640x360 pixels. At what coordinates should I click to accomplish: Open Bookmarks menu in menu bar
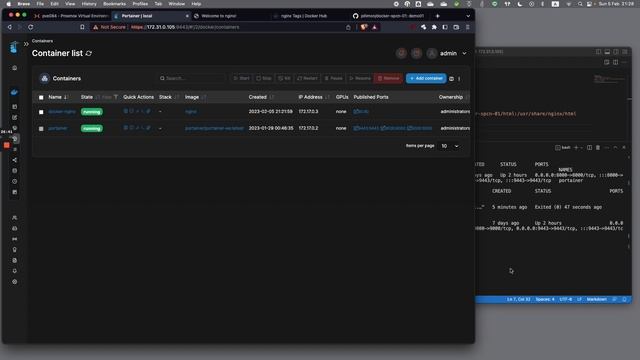pos(114,4)
